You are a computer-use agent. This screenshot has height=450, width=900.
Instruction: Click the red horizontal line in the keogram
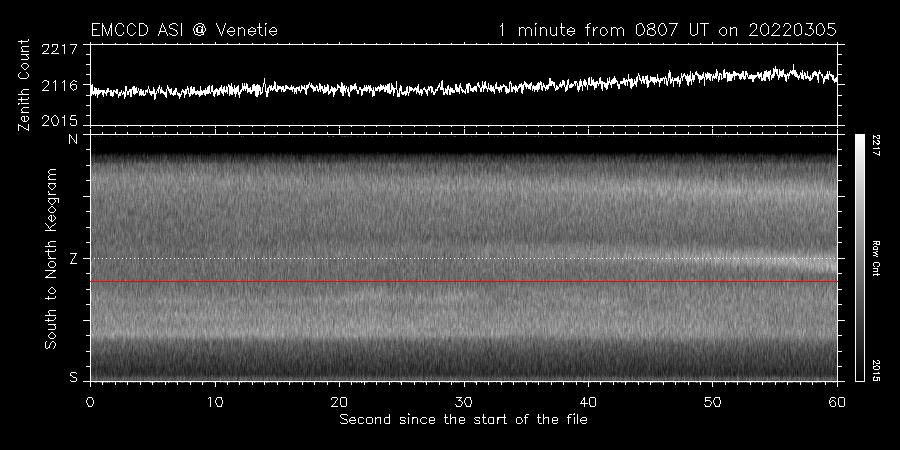tap(464, 282)
